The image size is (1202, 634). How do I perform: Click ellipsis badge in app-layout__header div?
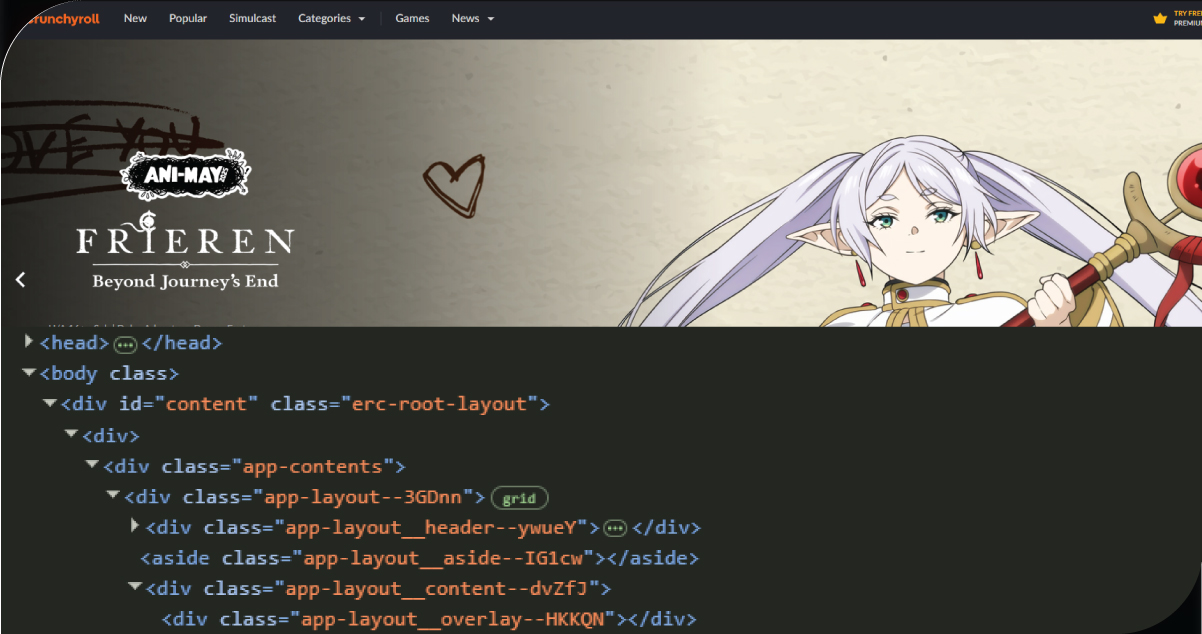(615, 528)
